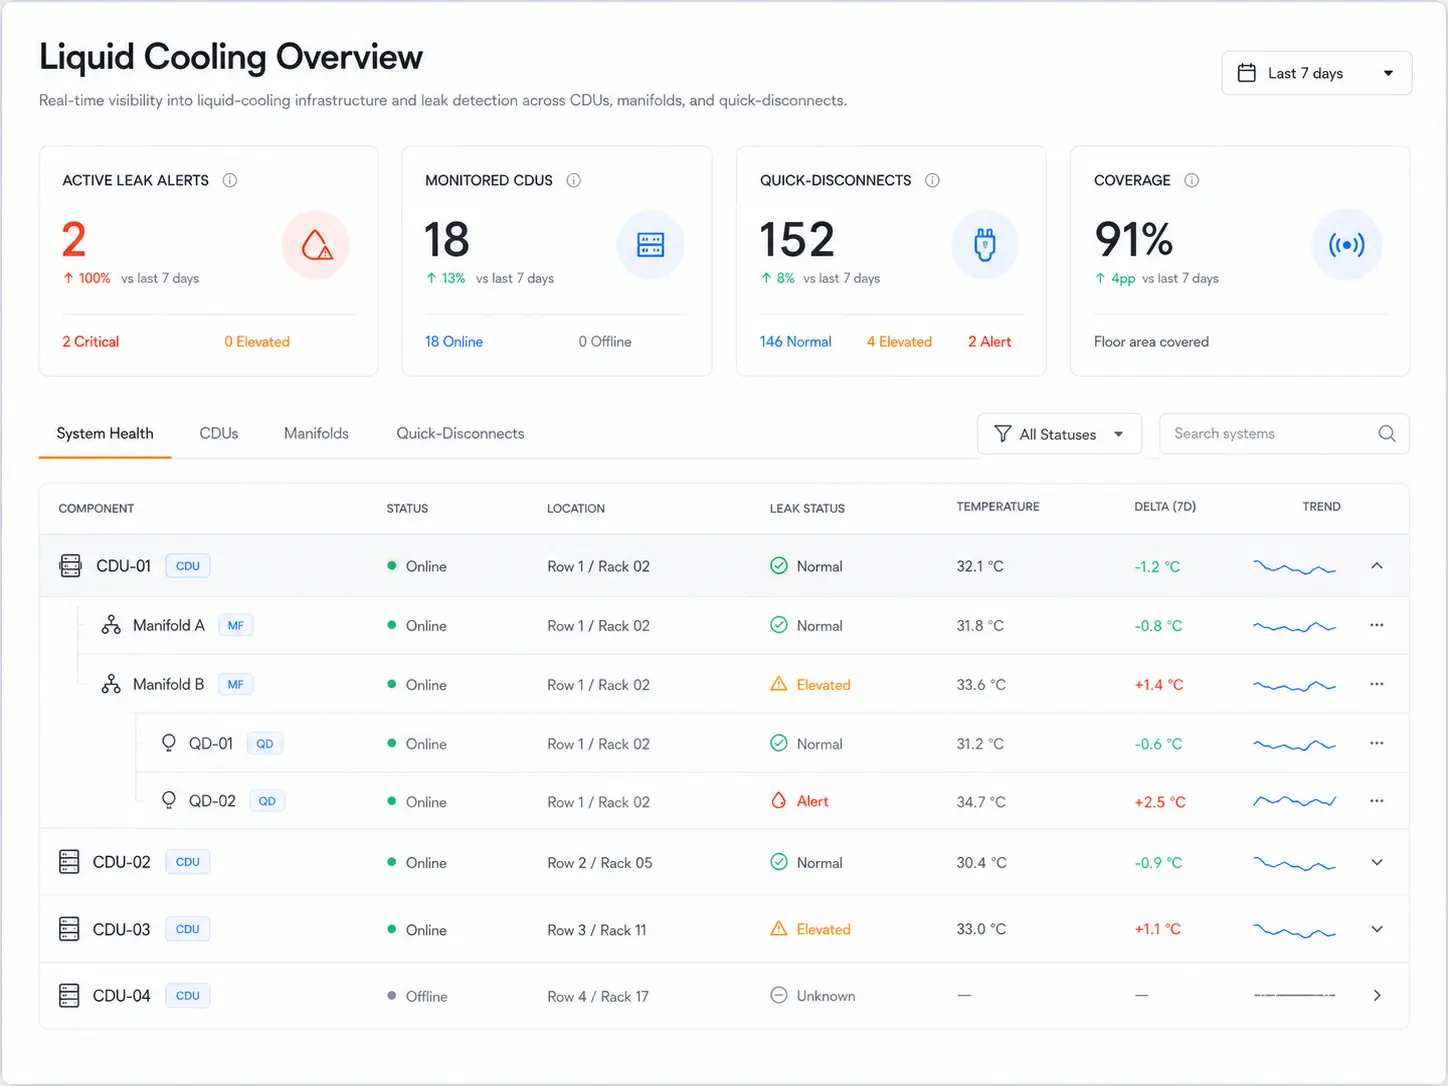This screenshot has height=1086, width=1448.
Task: Expand the CDU-02 row
Action: tap(1377, 862)
